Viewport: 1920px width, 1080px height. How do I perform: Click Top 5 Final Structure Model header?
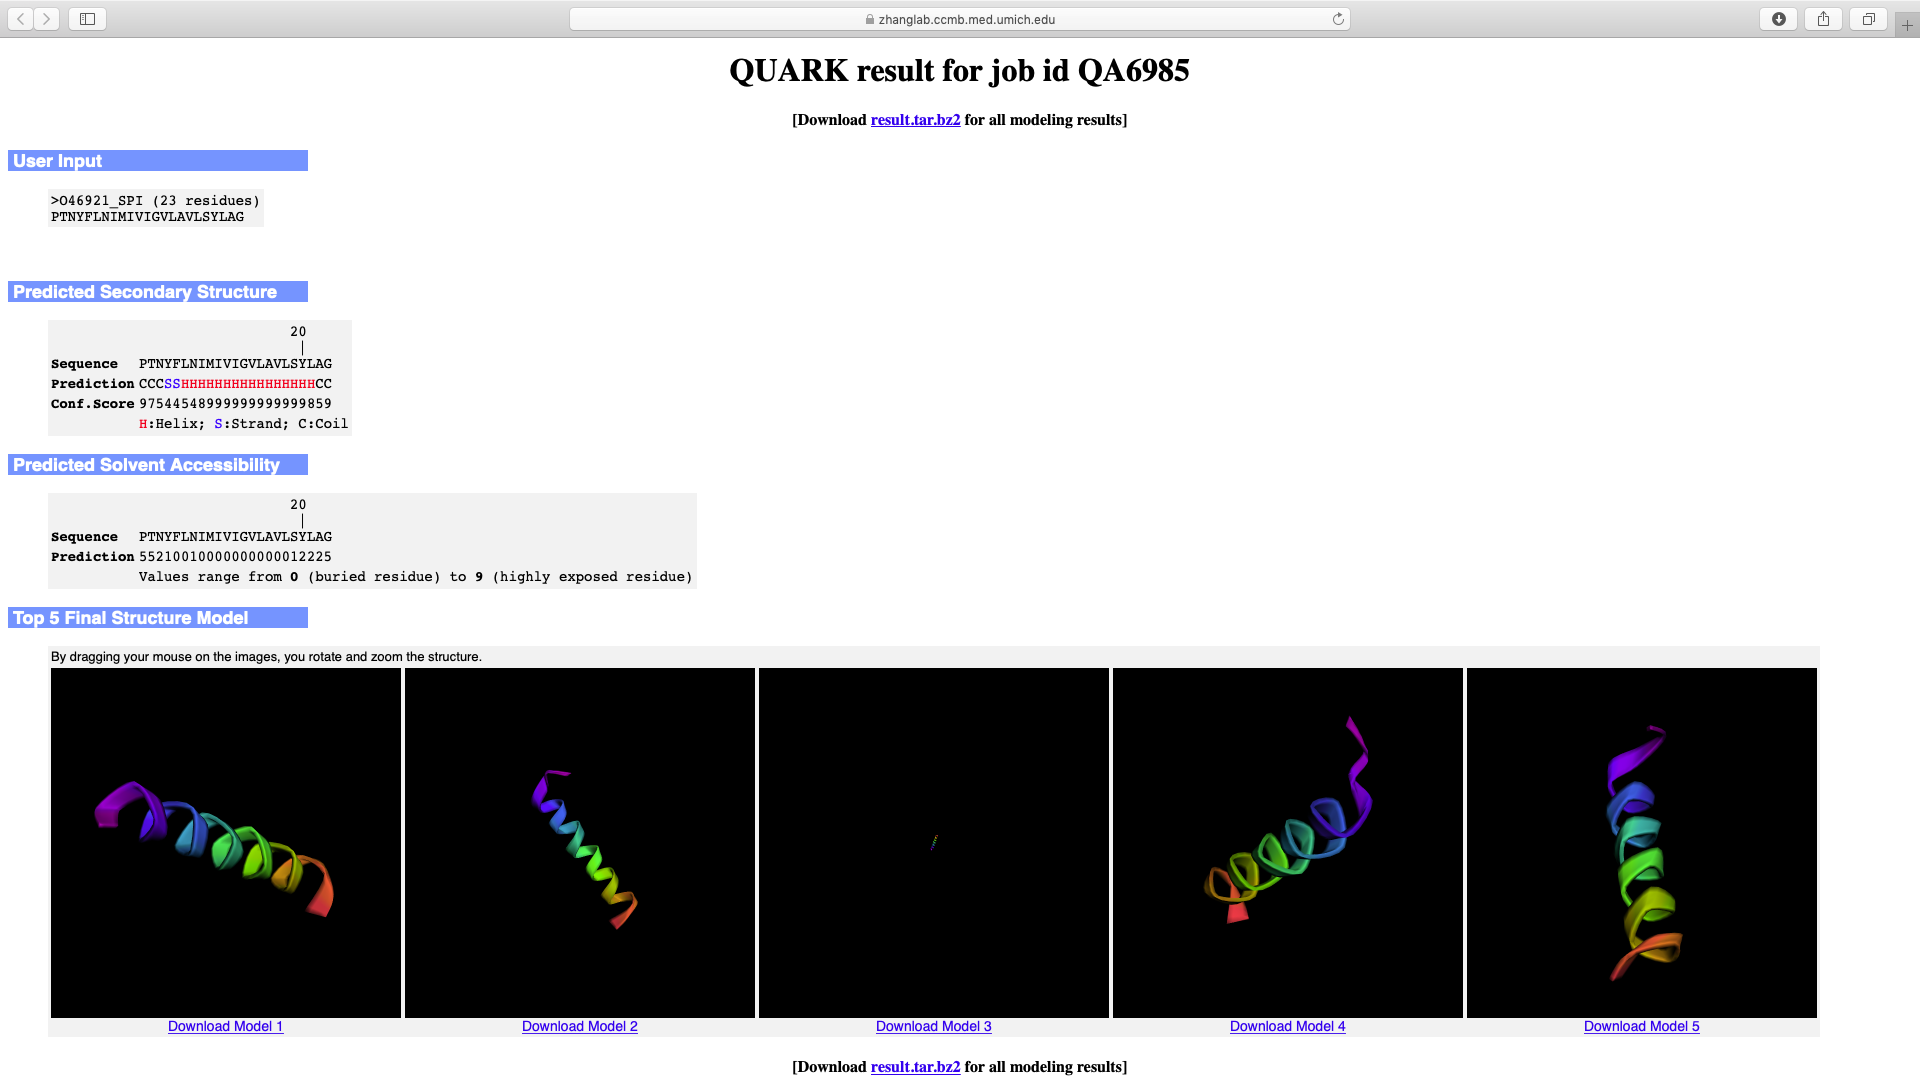[x=158, y=618]
